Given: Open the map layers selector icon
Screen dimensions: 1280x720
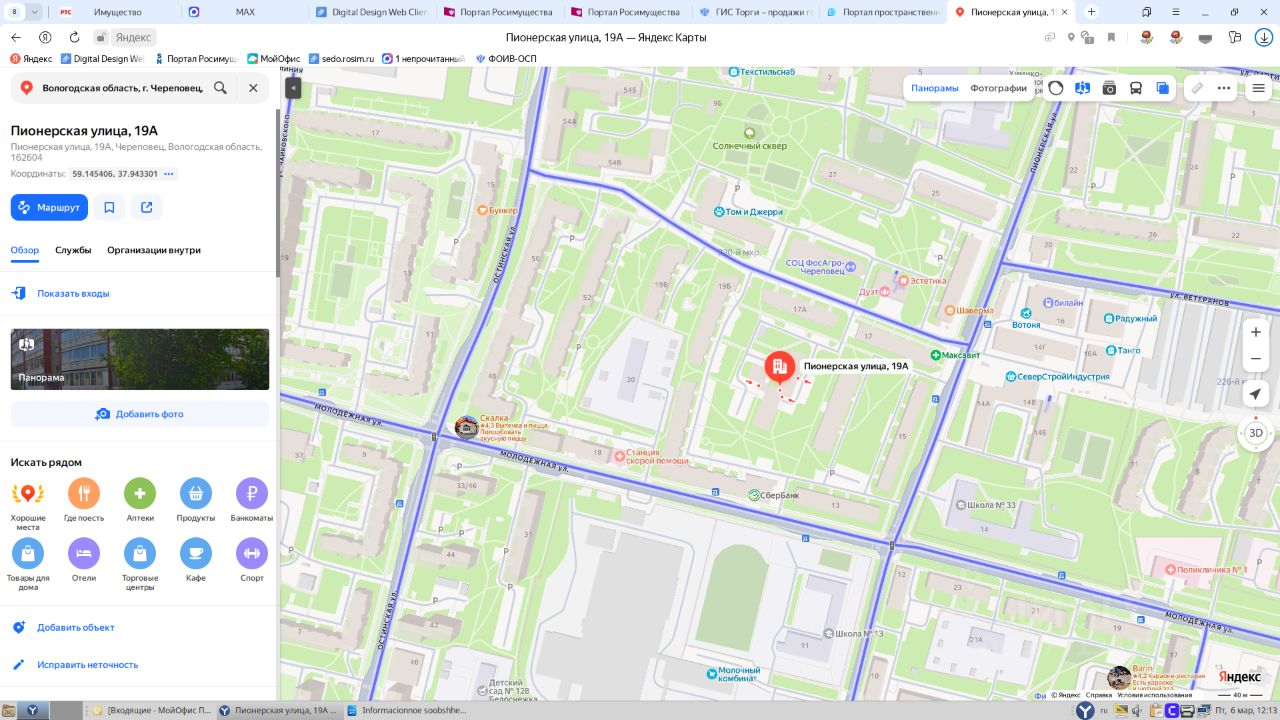Looking at the screenshot, I should point(1162,88).
